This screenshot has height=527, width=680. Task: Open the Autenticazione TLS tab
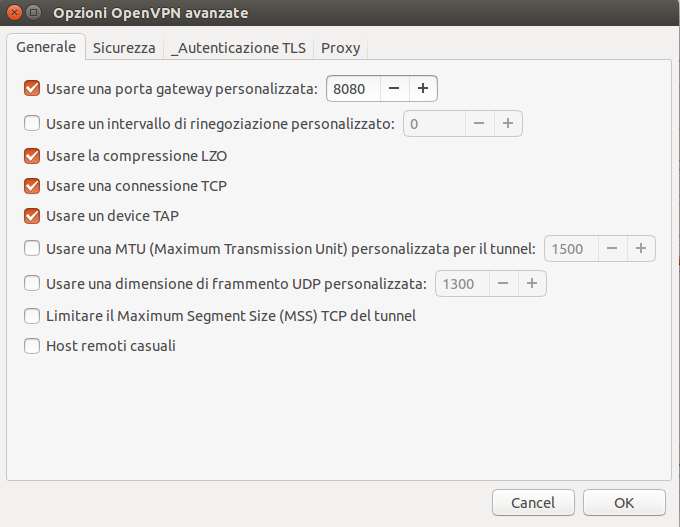pos(238,48)
